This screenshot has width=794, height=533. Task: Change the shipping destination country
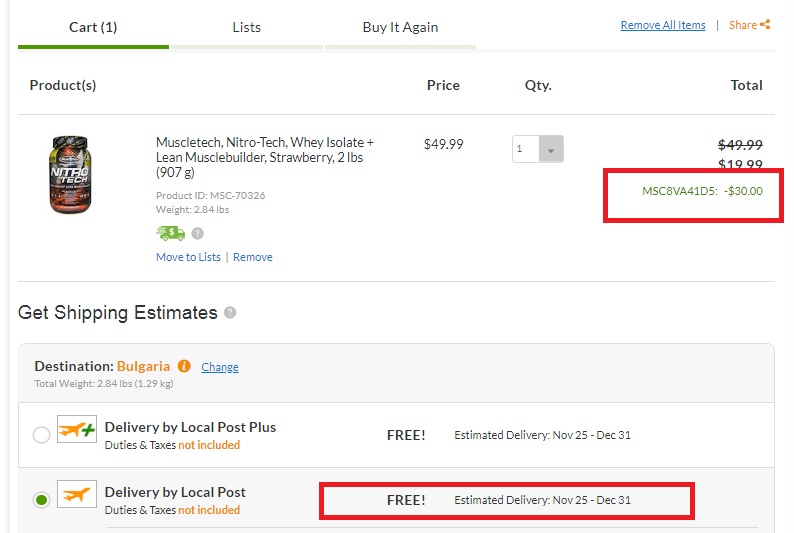pos(220,367)
